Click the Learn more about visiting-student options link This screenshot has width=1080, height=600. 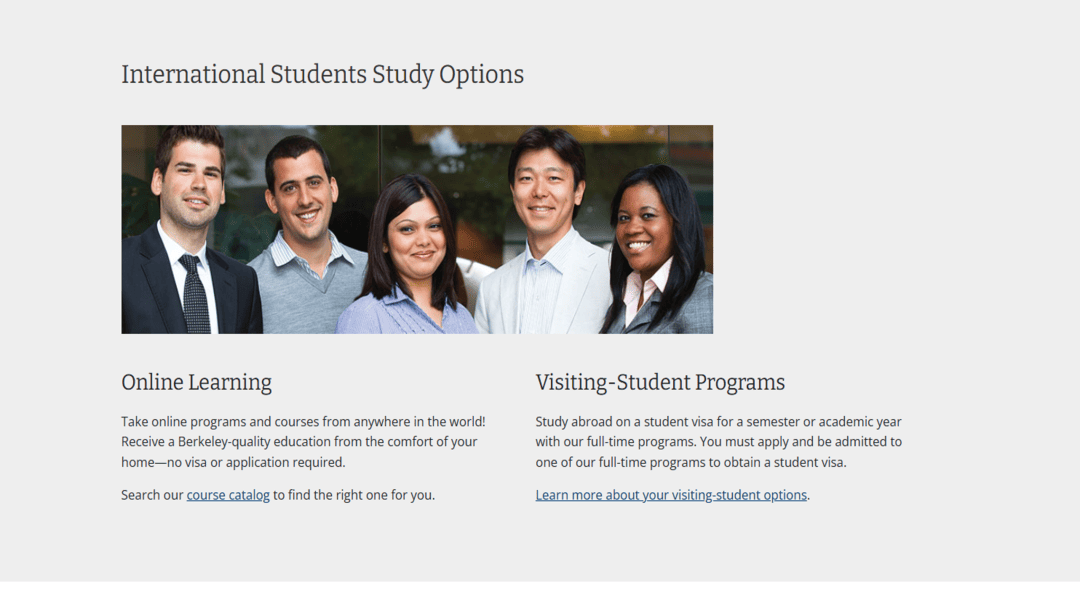[x=671, y=495]
